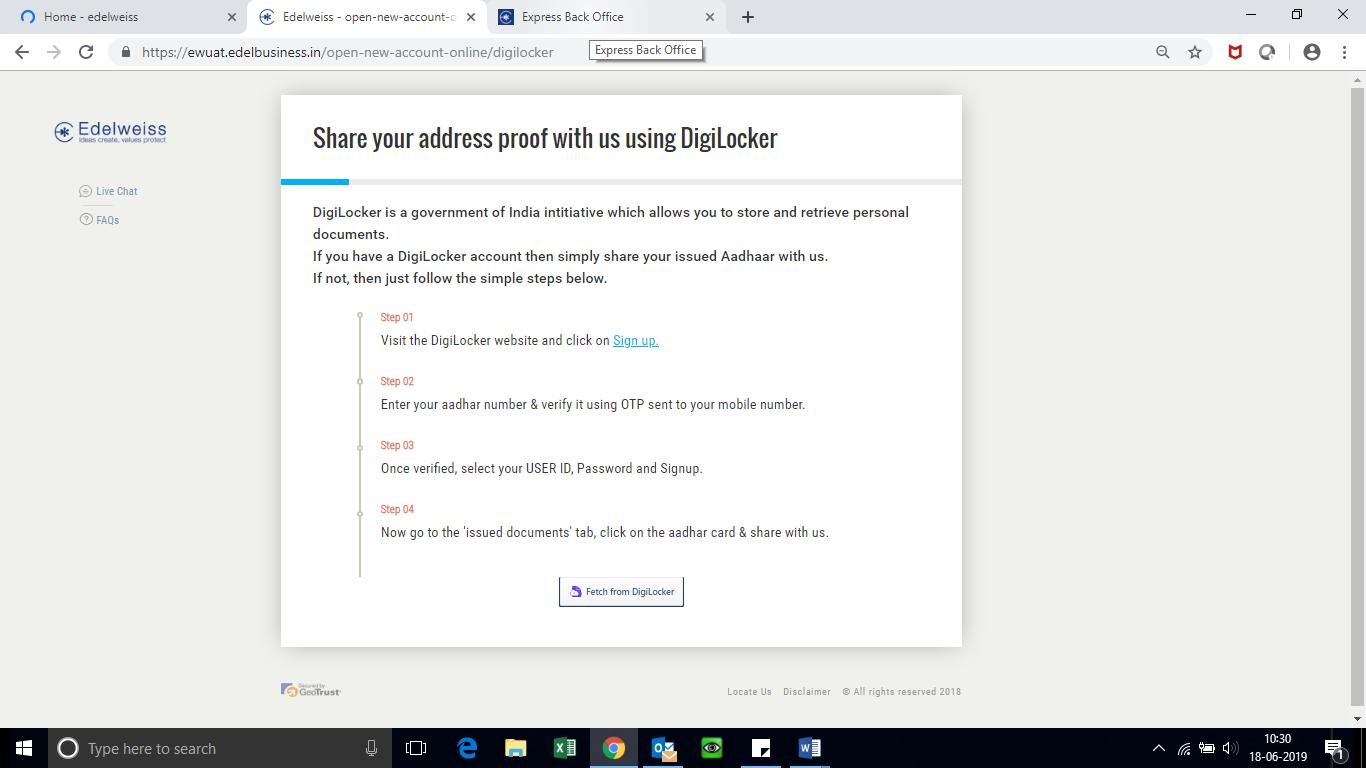
Task: Launch Microsoft Edge from taskbar
Action: click(x=467, y=748)
